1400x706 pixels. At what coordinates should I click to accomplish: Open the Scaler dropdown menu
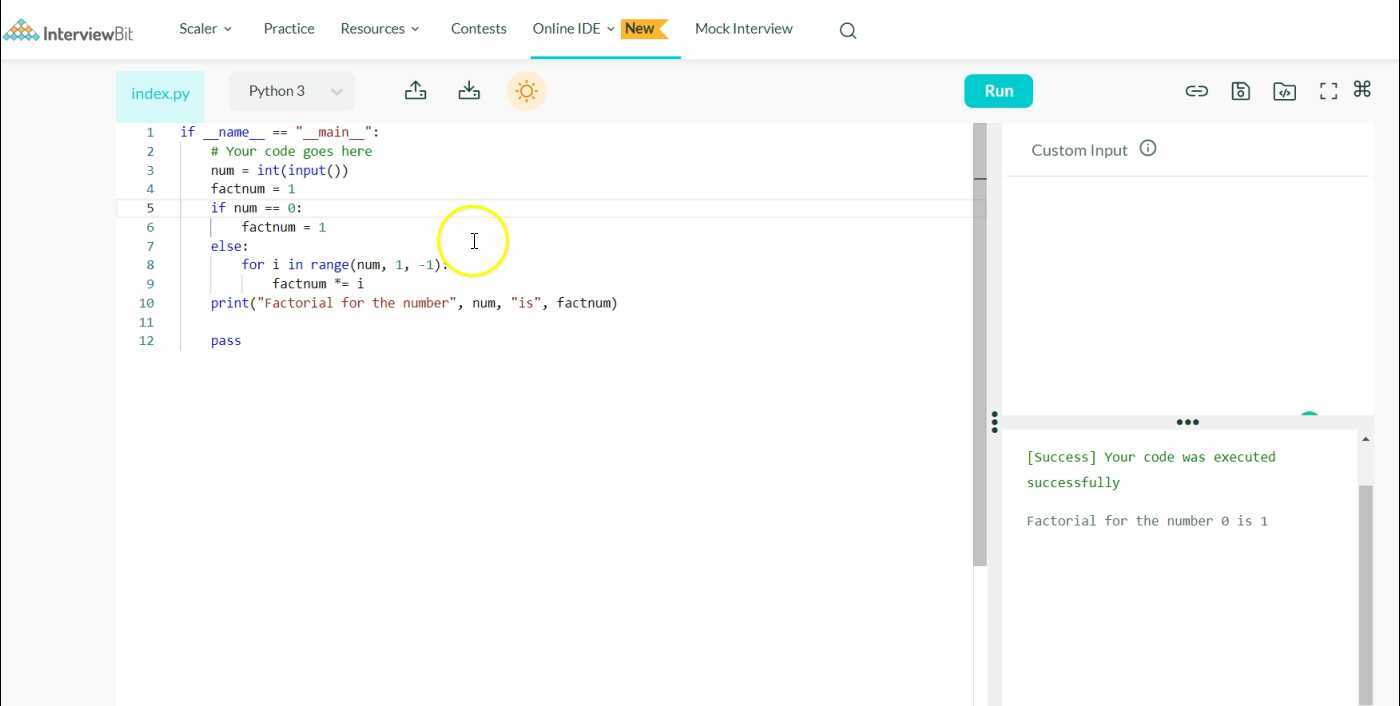(205, 28)
